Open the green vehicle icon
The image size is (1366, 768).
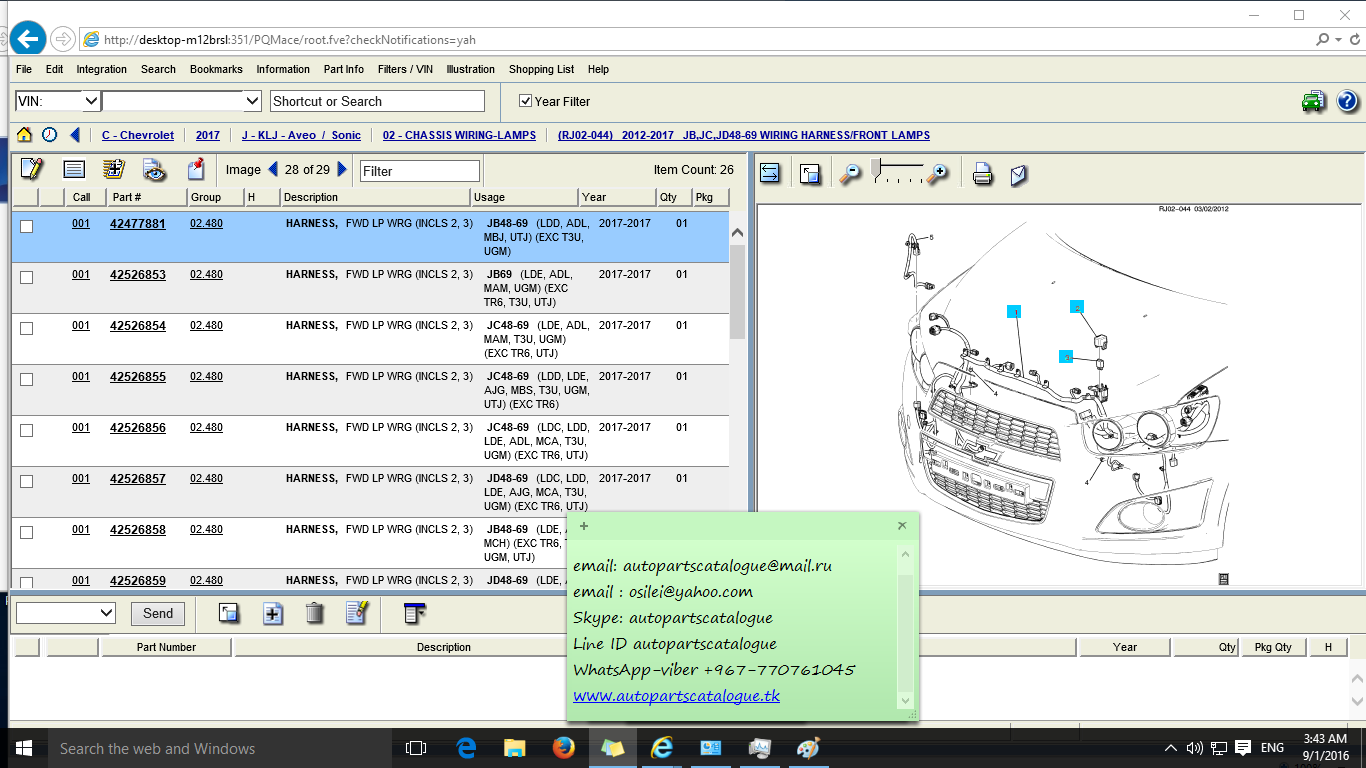(x=1313, y=101)
